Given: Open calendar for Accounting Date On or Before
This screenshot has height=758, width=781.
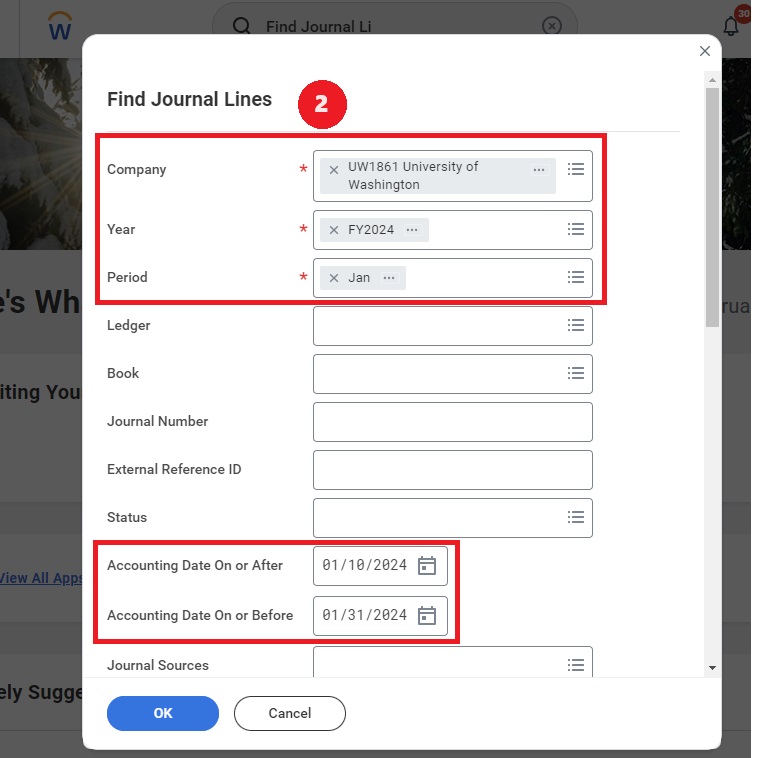Looking at the screenshot, I should pyautogui.click(x=427, y=615).
